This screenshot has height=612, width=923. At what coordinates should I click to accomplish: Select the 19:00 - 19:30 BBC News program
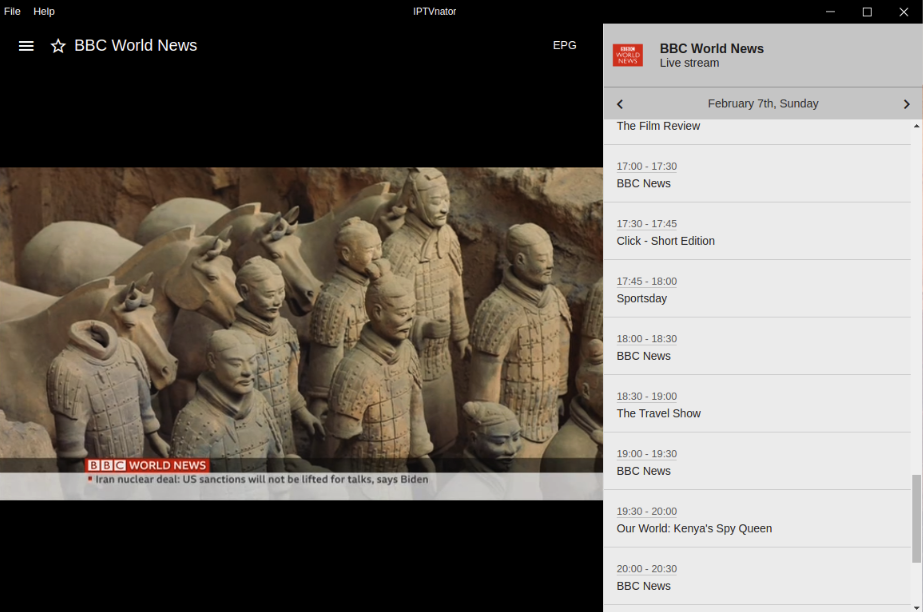pyautogui.click(x=757, y=461)
